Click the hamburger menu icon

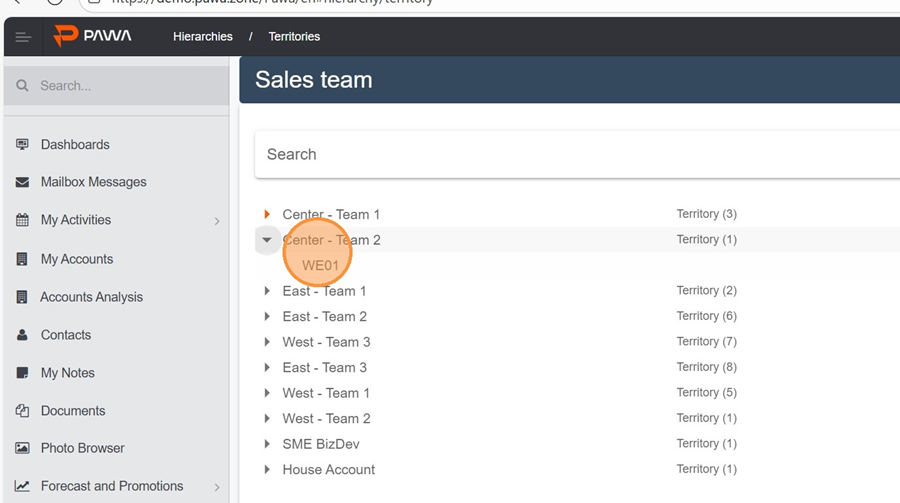pyautogui.click(x=23, y=37)
